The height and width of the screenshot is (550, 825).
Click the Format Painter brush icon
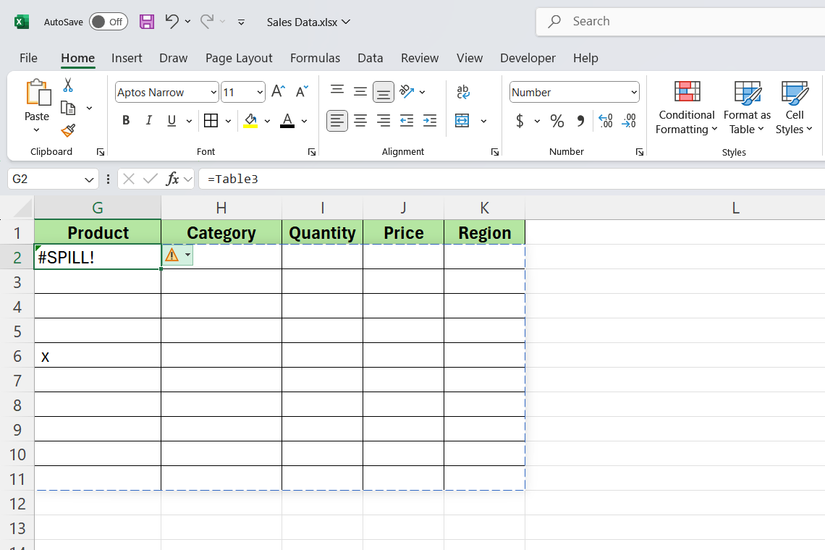[68, 130]
